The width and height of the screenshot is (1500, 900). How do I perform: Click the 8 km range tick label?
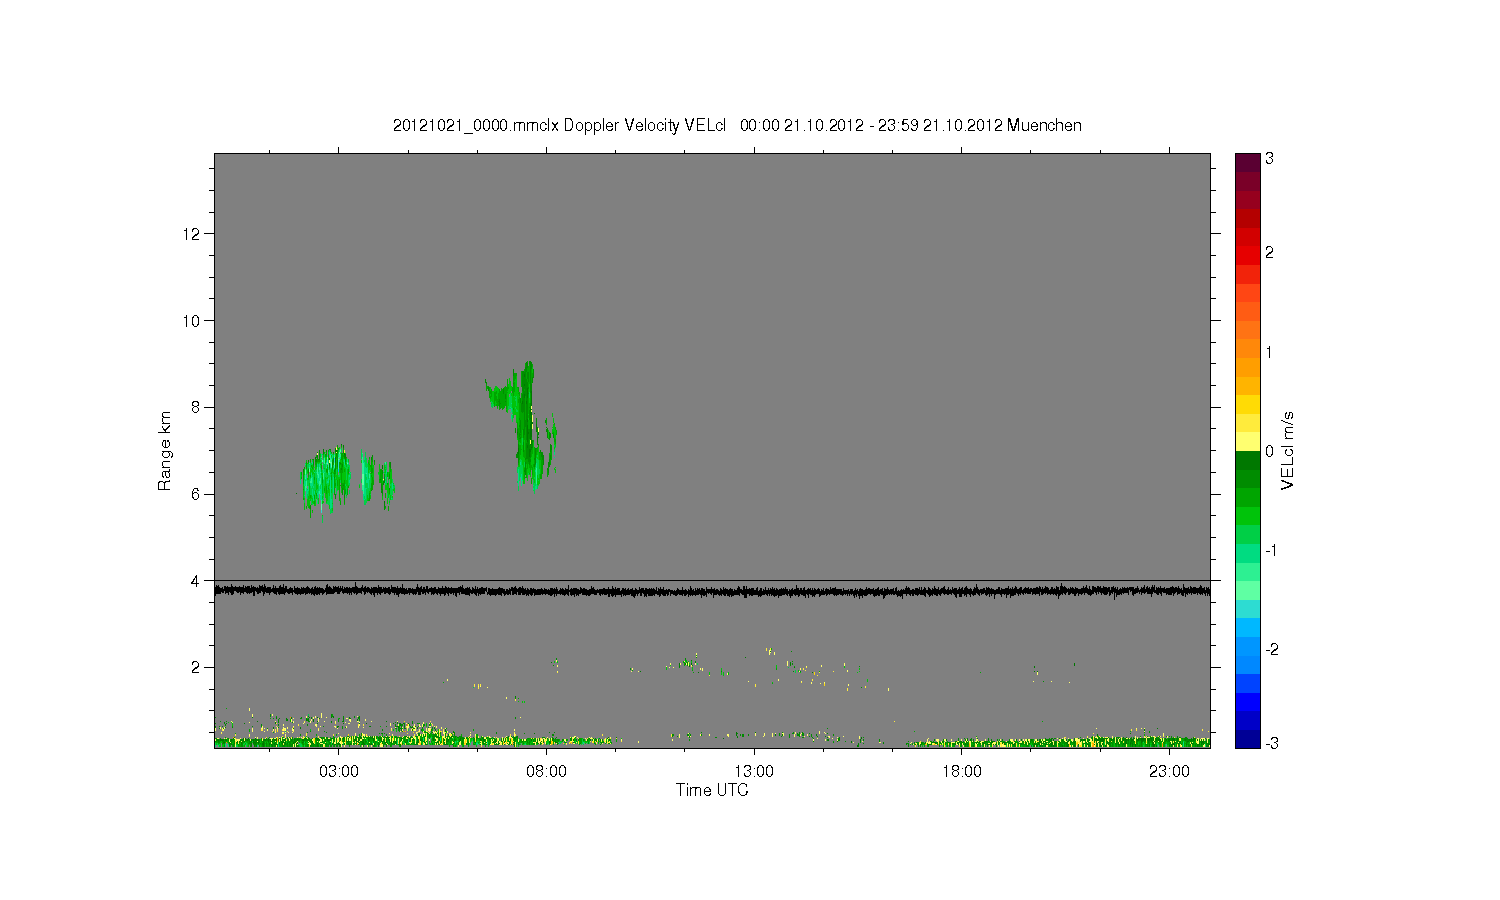[197, 407]
